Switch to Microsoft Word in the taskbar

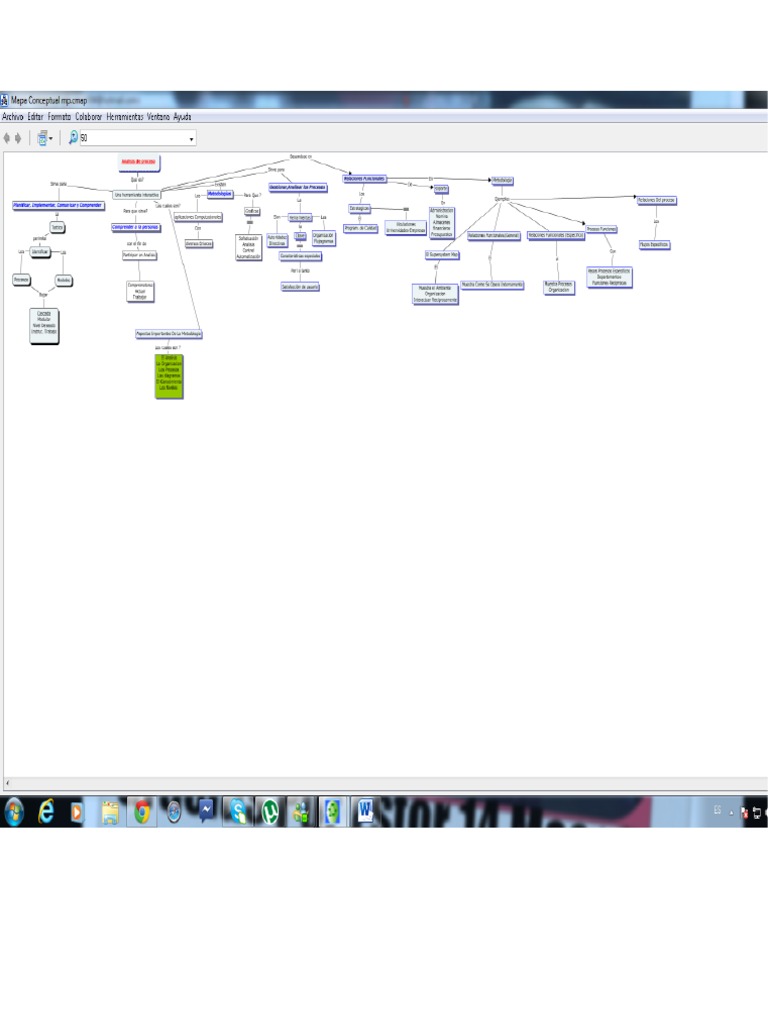tap(364, 812)
